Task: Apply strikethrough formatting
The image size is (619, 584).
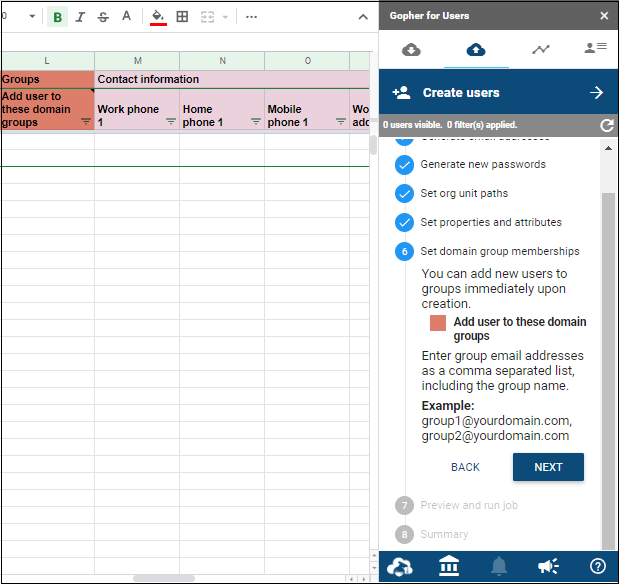Action: pos(103,17)
